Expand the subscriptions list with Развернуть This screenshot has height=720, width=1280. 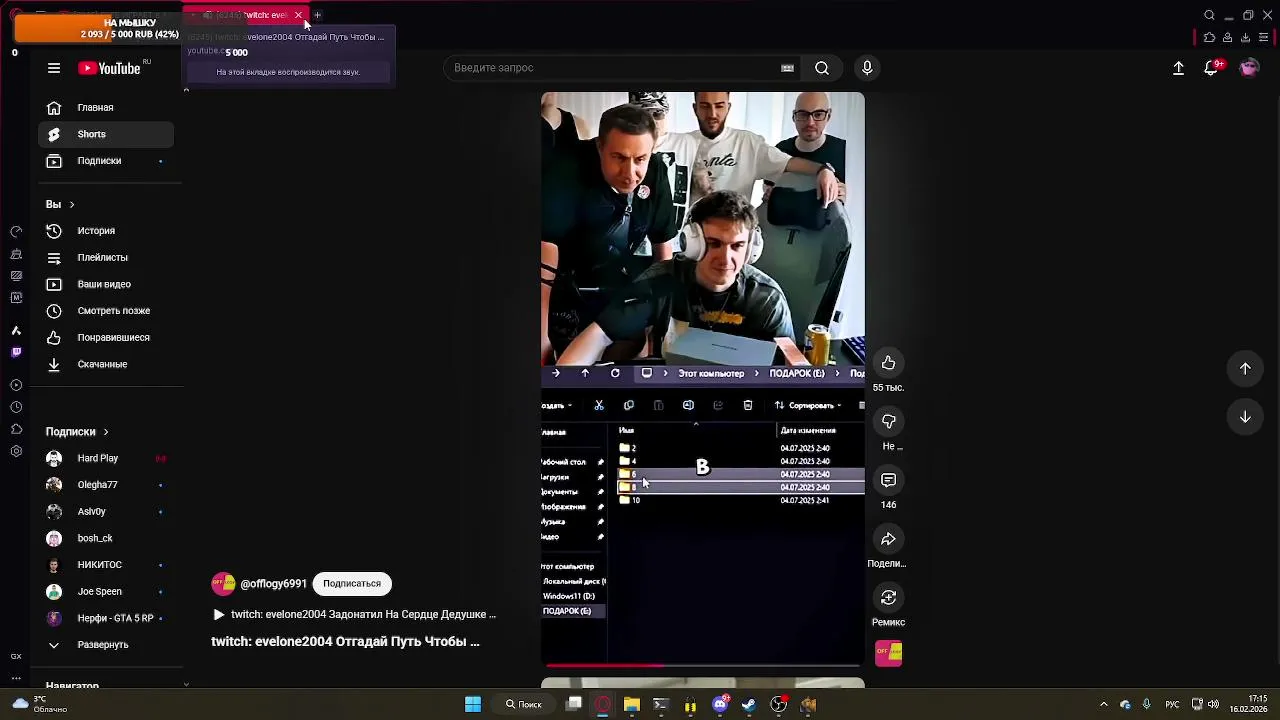(x=106, y=645)
